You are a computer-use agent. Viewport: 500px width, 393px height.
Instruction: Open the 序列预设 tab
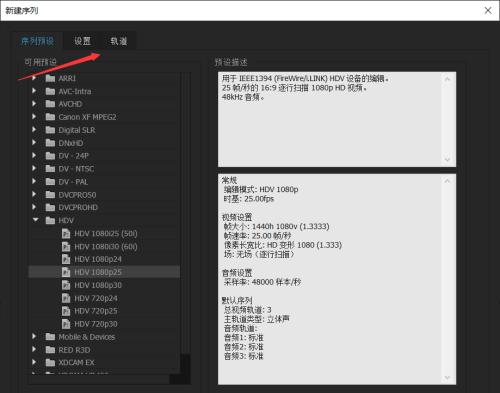pos(37,41)
